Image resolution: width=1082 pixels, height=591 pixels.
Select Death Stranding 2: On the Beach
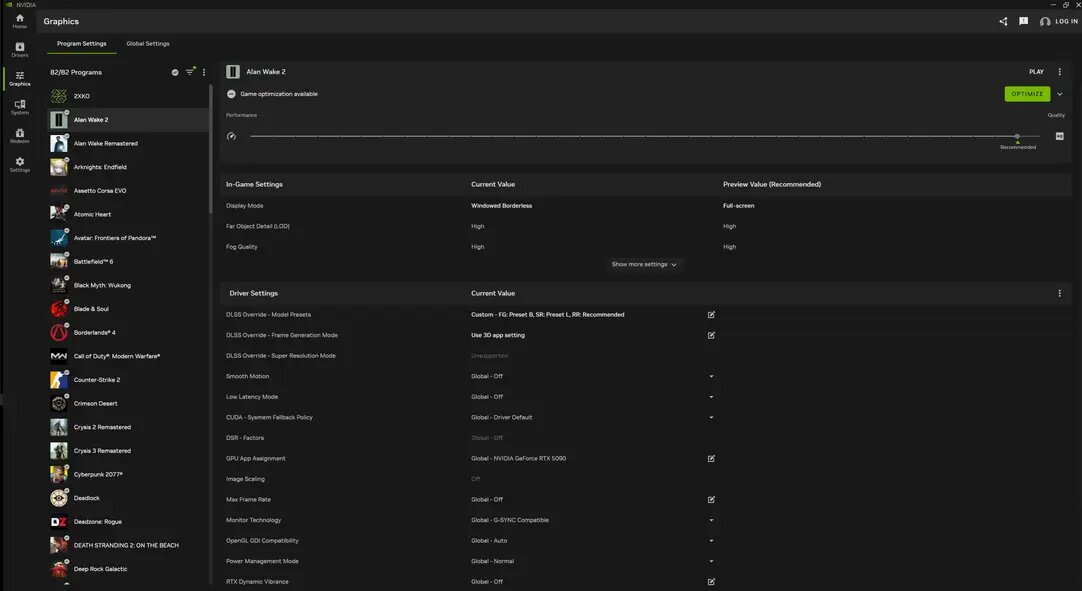click(x=128, y=545)
